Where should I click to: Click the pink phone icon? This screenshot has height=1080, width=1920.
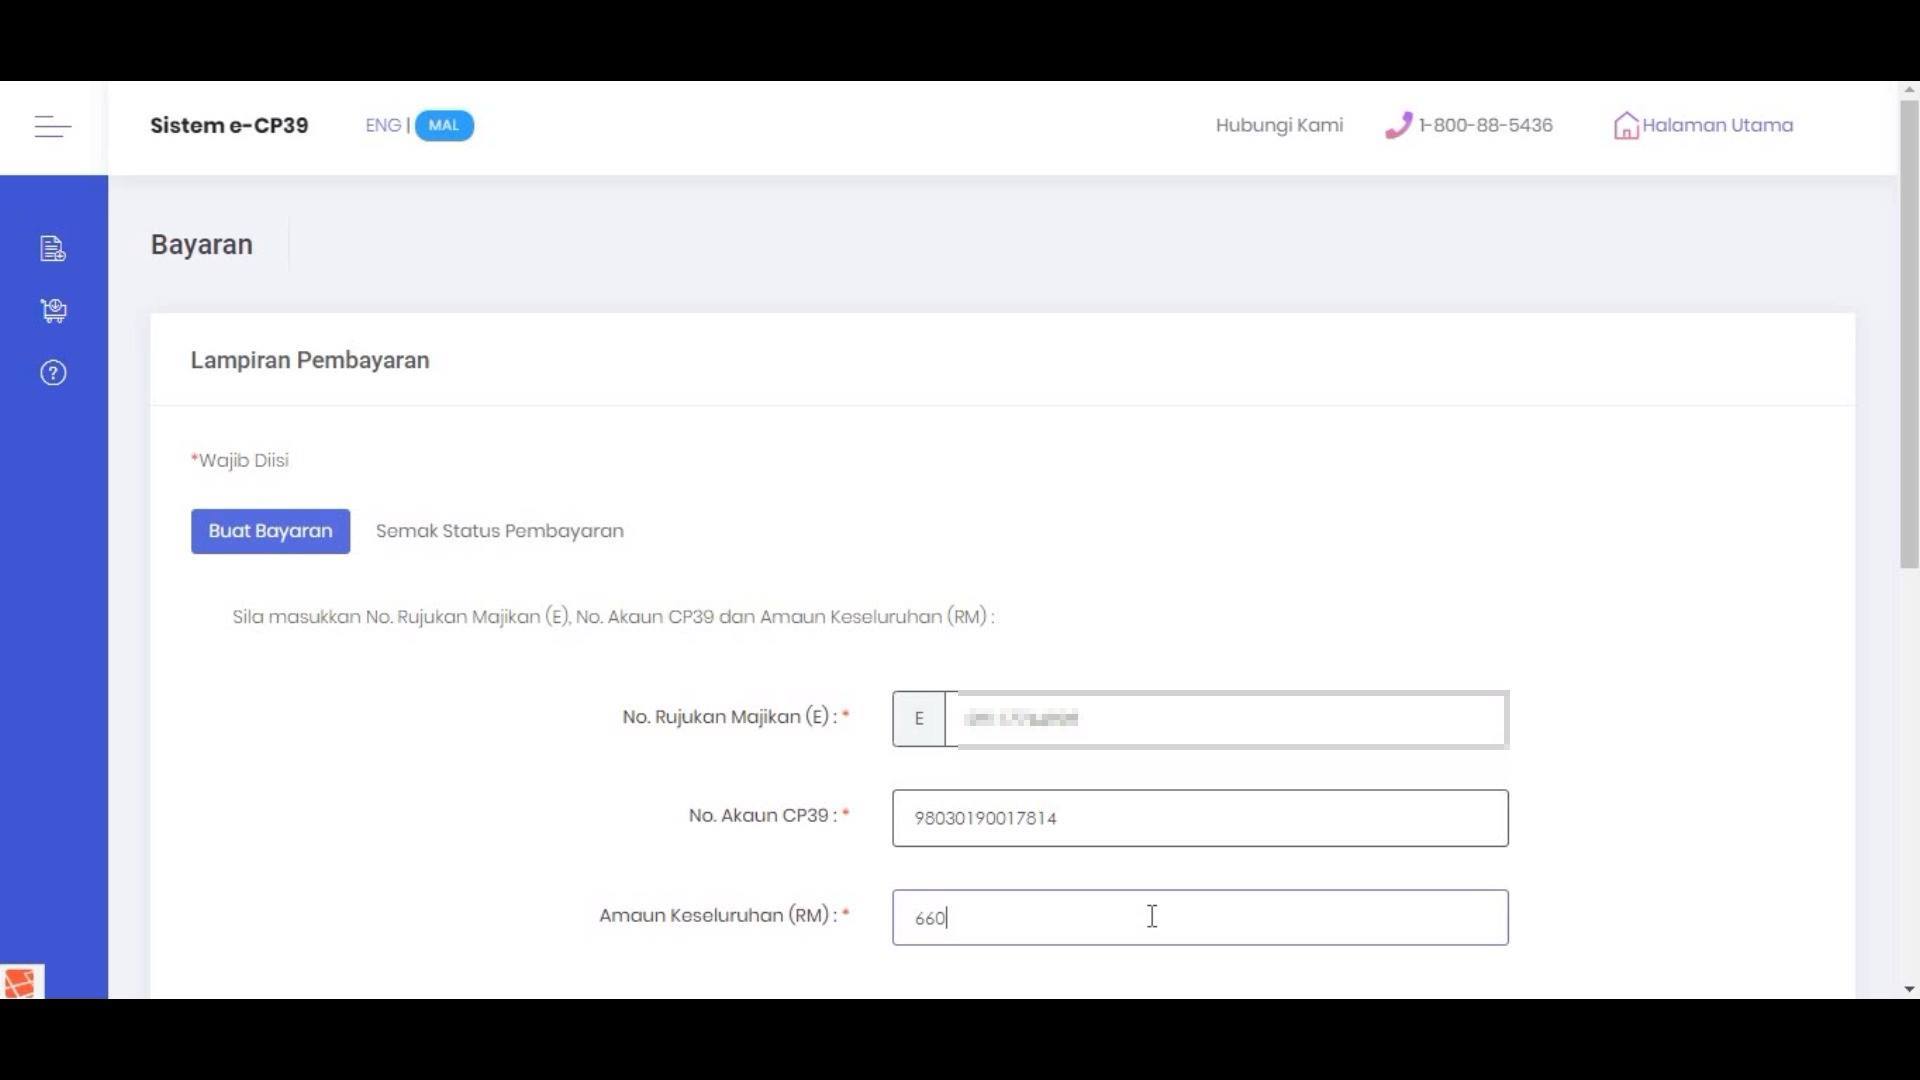click(1398, 125)
